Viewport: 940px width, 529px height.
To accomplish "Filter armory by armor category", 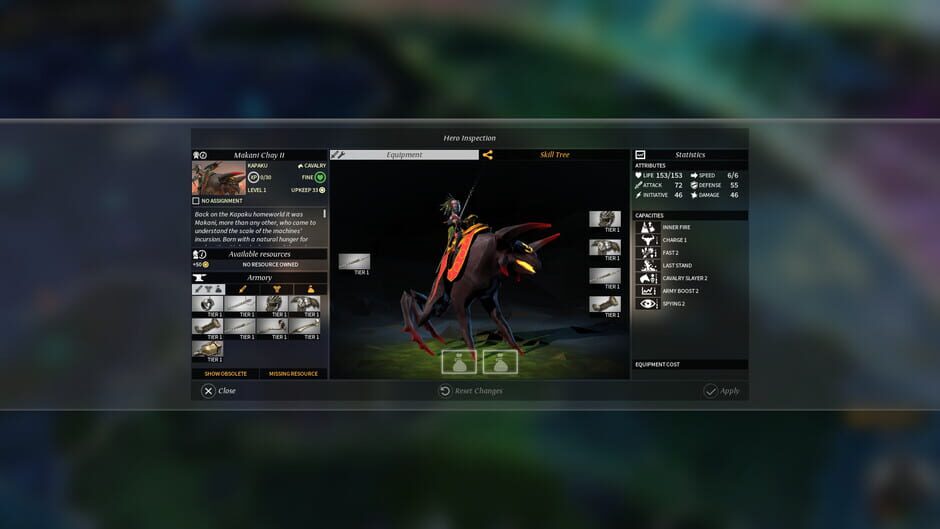I will 276,289.
